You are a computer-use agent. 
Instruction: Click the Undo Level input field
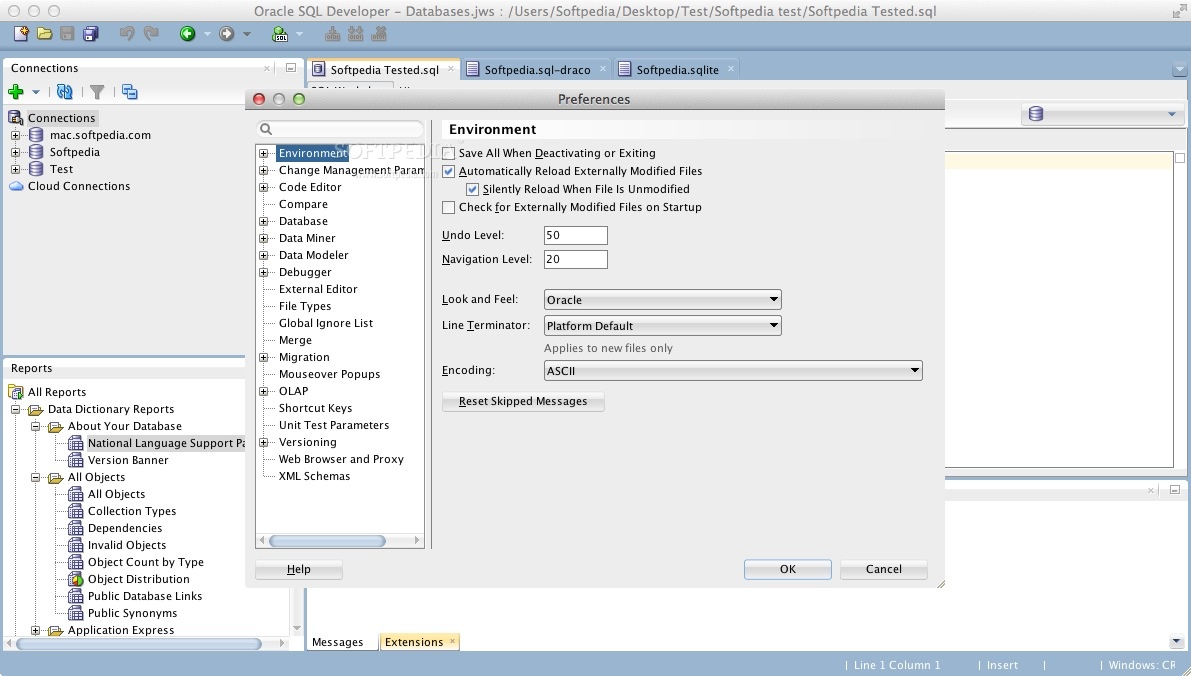[576, 235]
